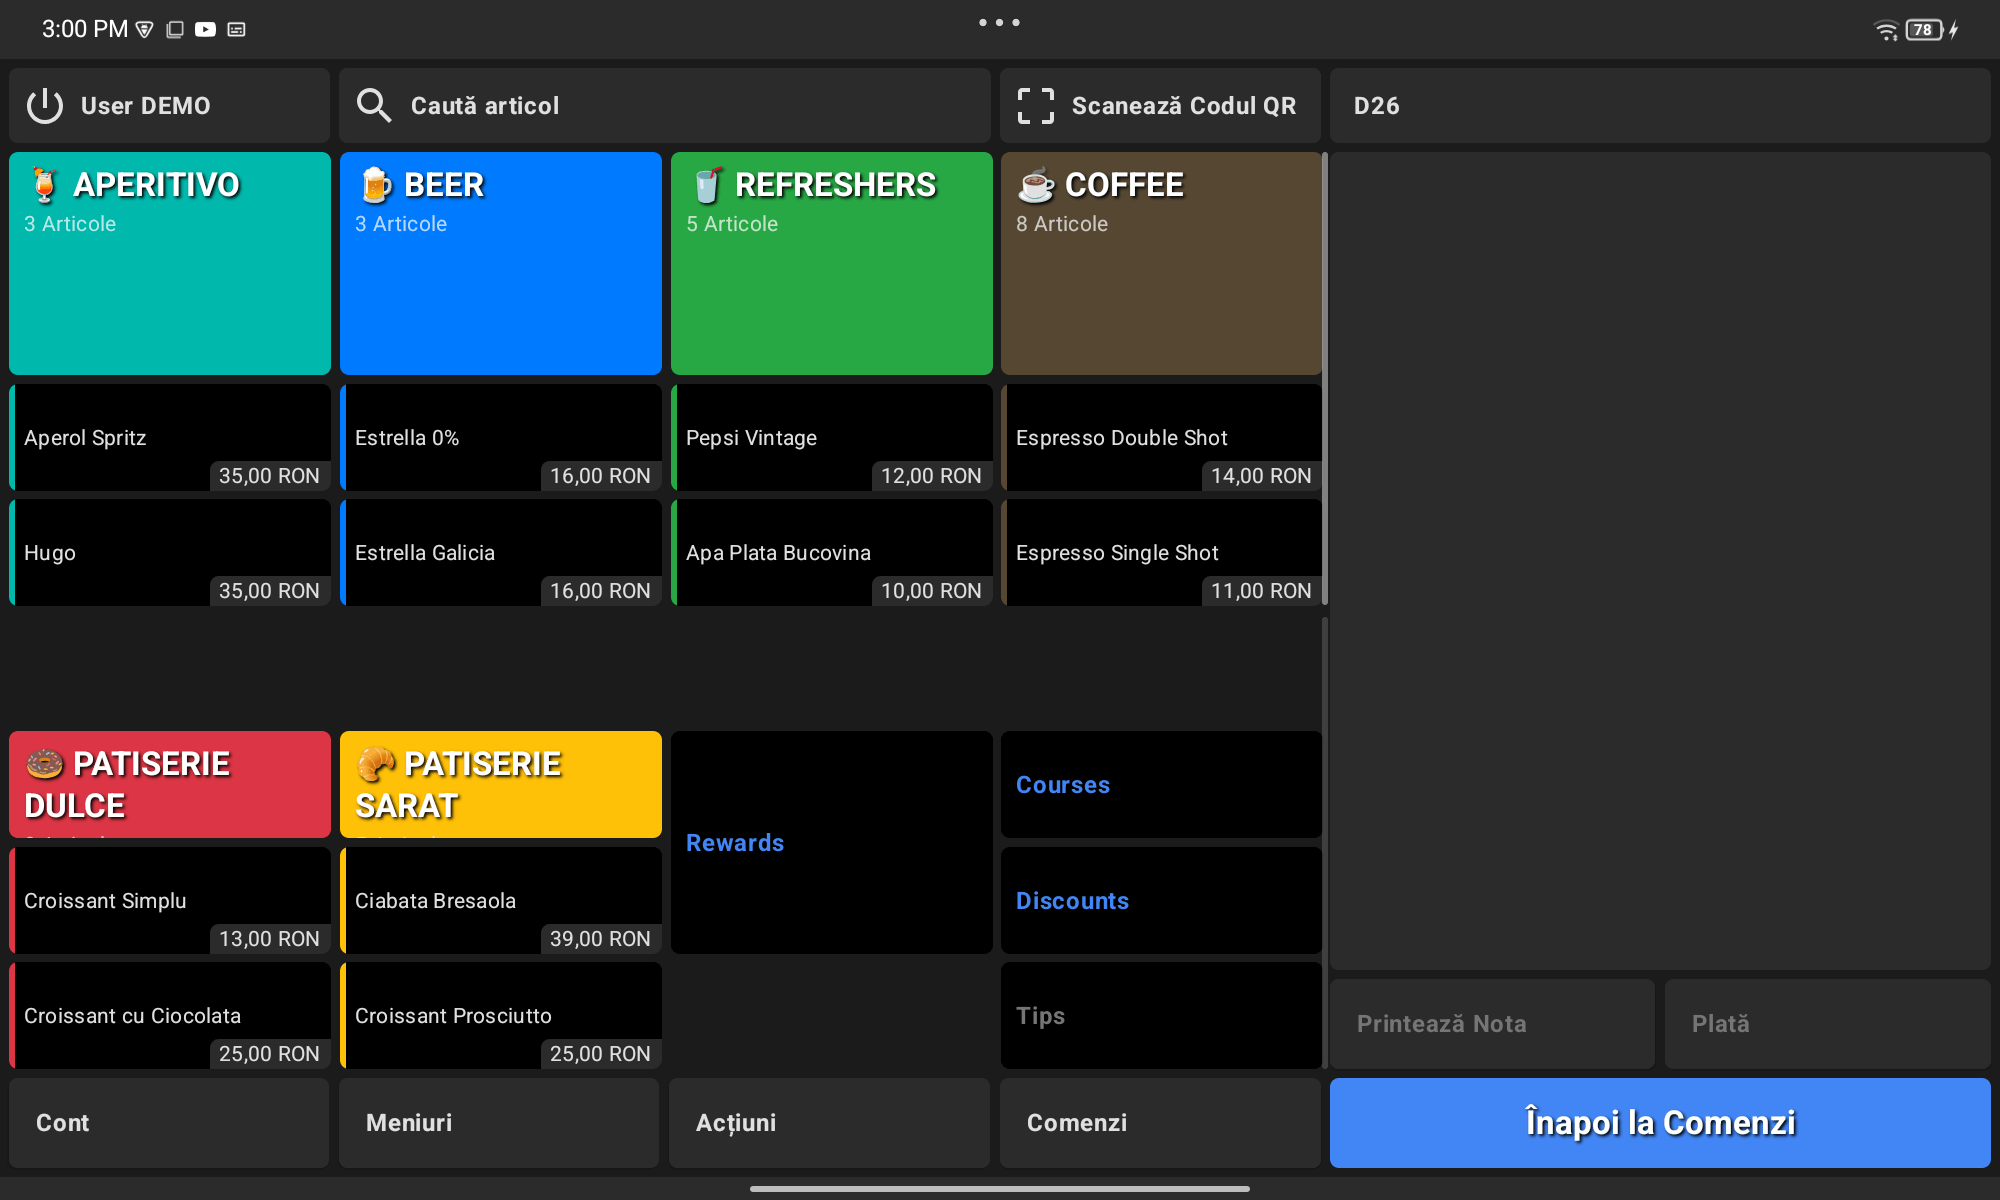Tap the croissant icon on PATISERIE SARAT

pyautogui.click(x=376, y=764)
